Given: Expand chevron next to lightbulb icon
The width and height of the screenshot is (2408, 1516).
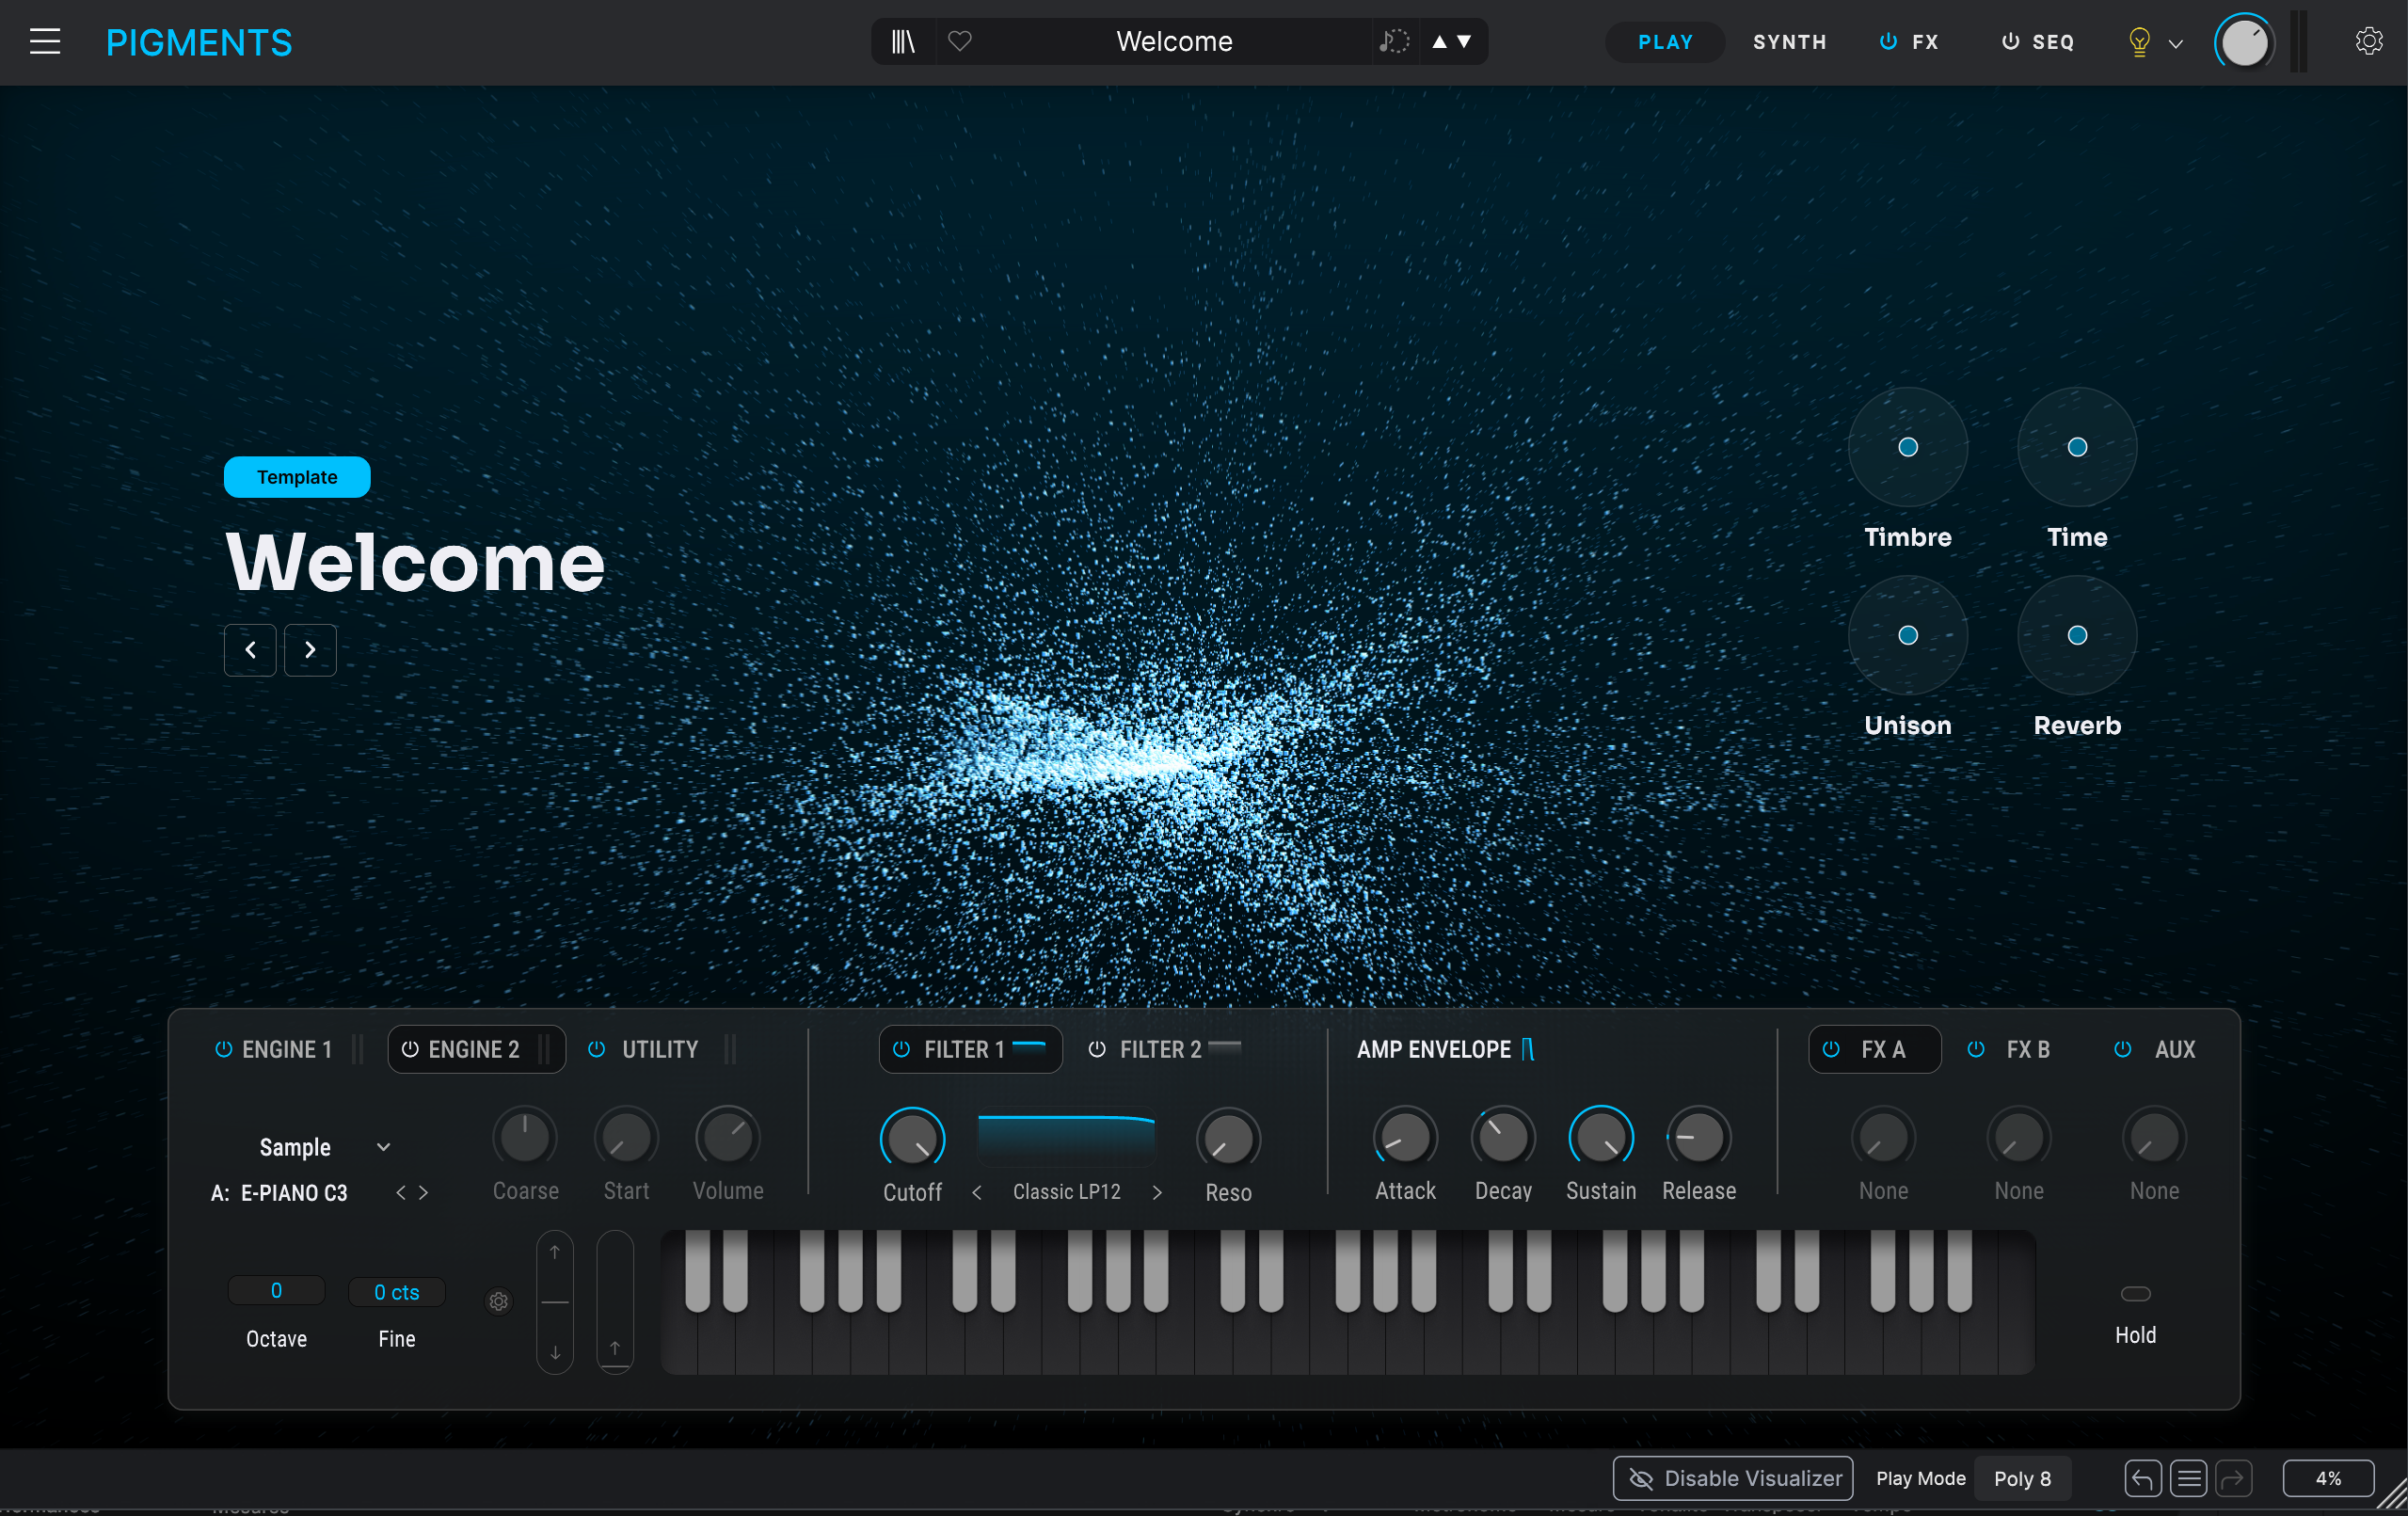Looking at the screenshot, I should pos(2175,44).
